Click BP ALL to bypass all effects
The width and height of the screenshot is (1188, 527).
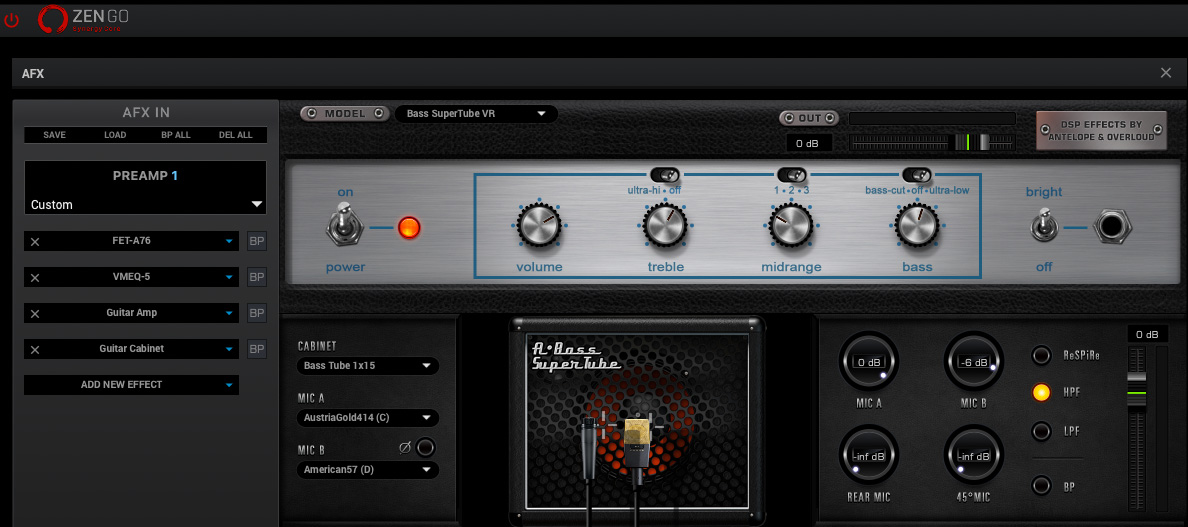176,135
